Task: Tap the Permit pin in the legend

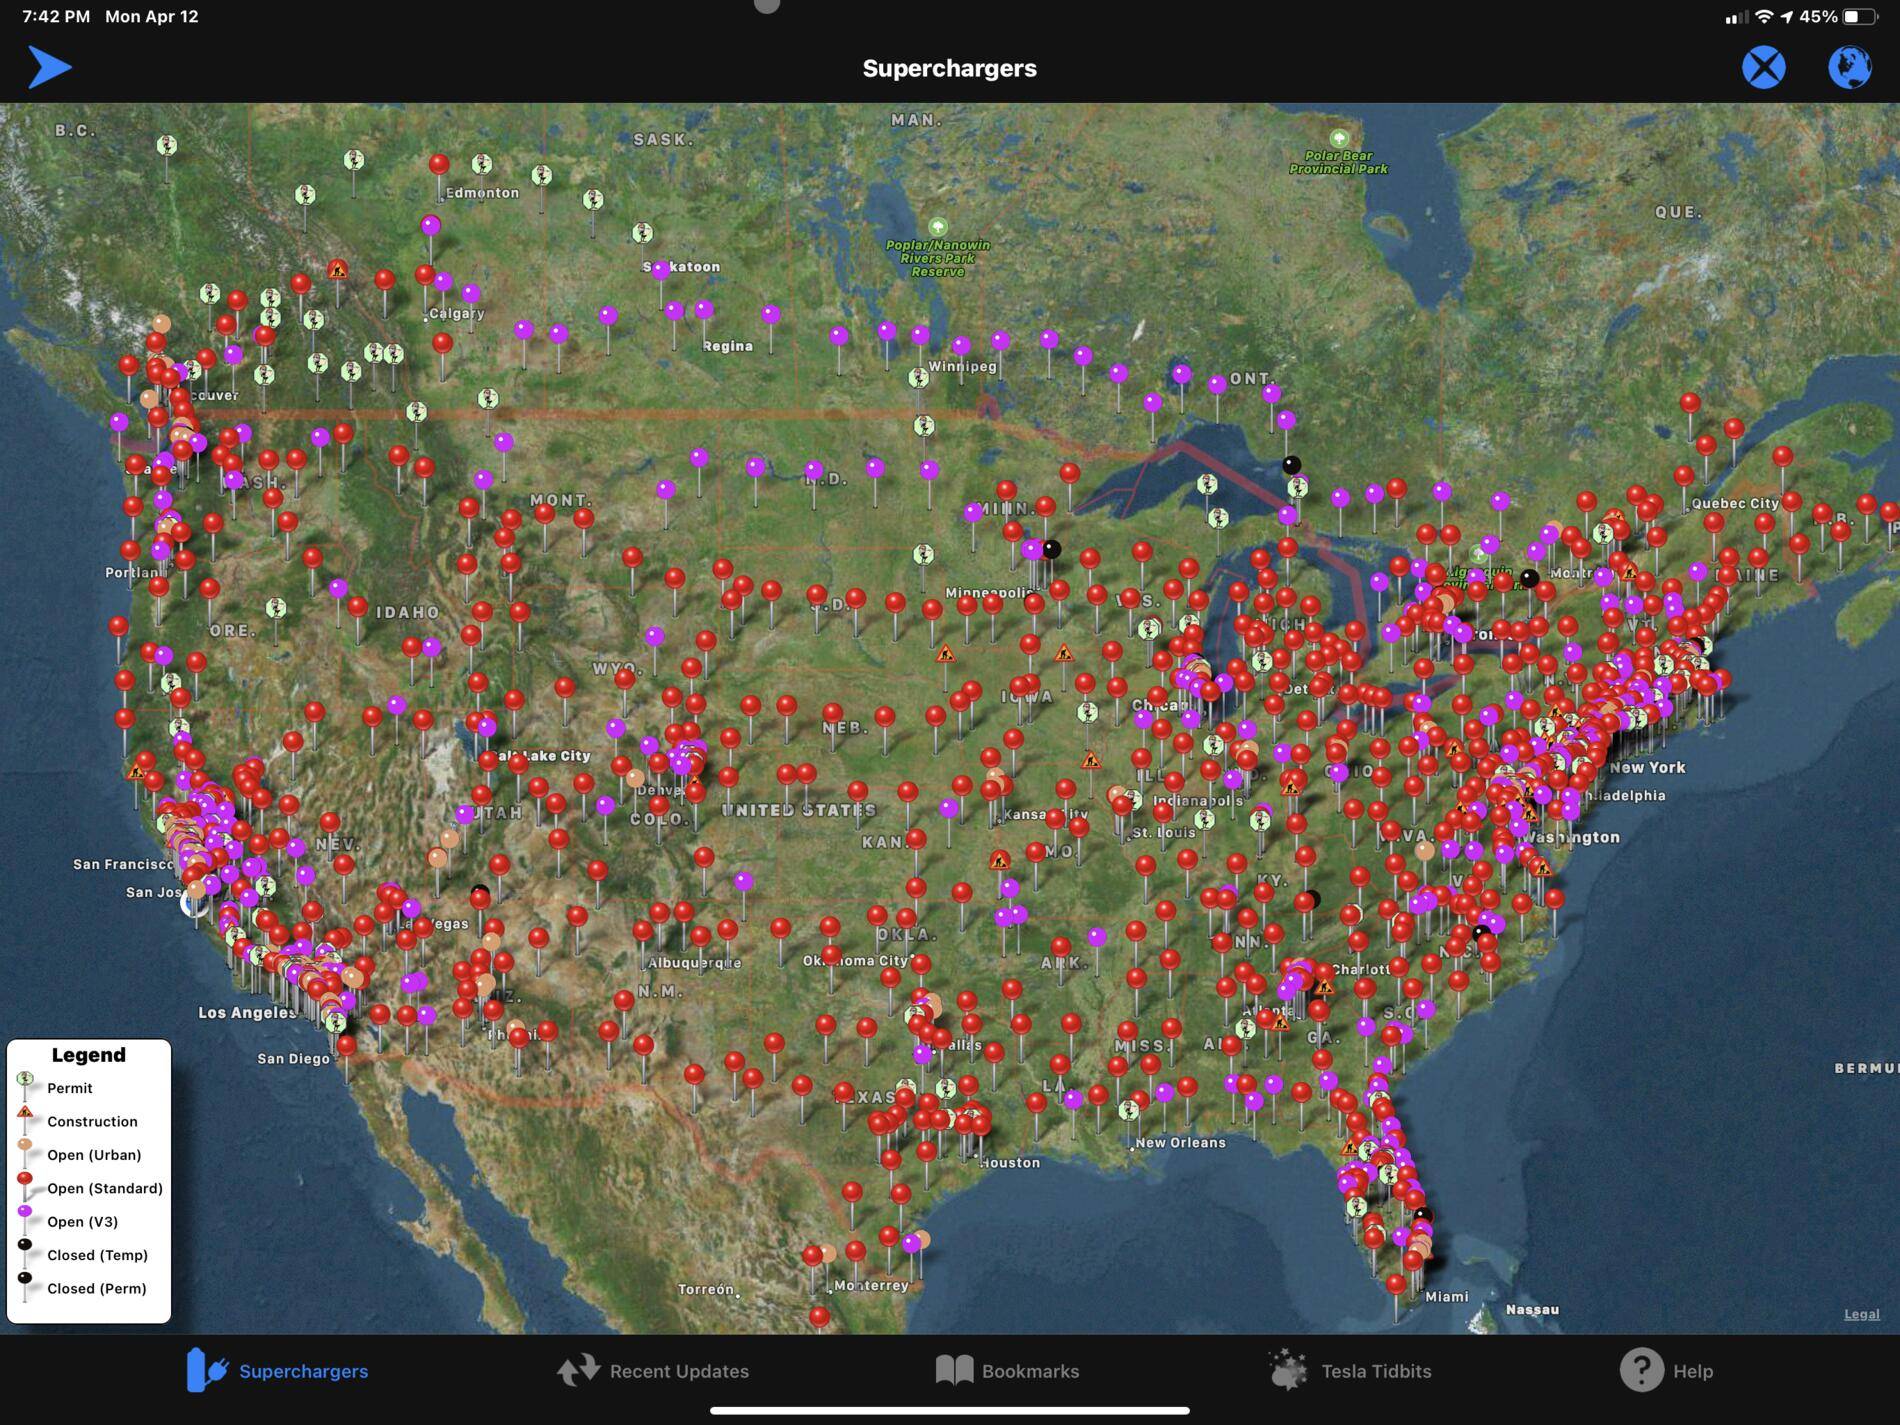Action: point(25,1081)
